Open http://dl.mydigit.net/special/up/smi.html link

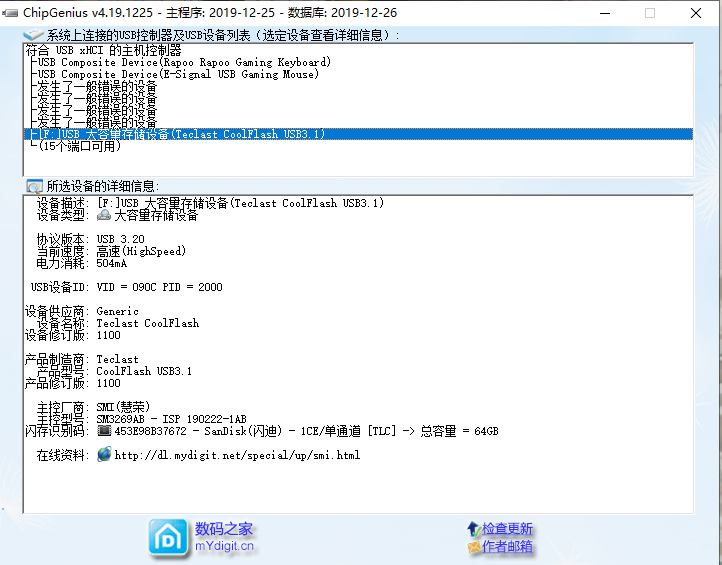[x=237, y=455]
